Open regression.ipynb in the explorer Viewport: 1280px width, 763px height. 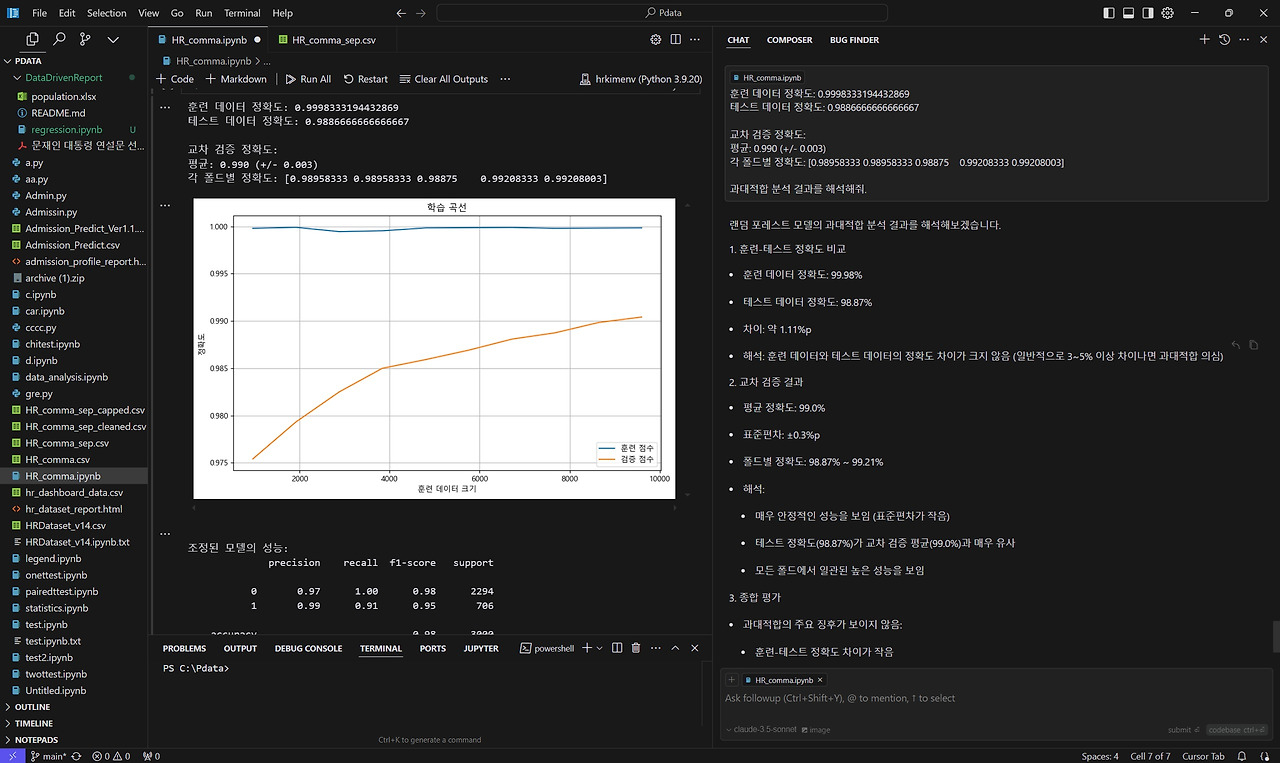[67, 130]
